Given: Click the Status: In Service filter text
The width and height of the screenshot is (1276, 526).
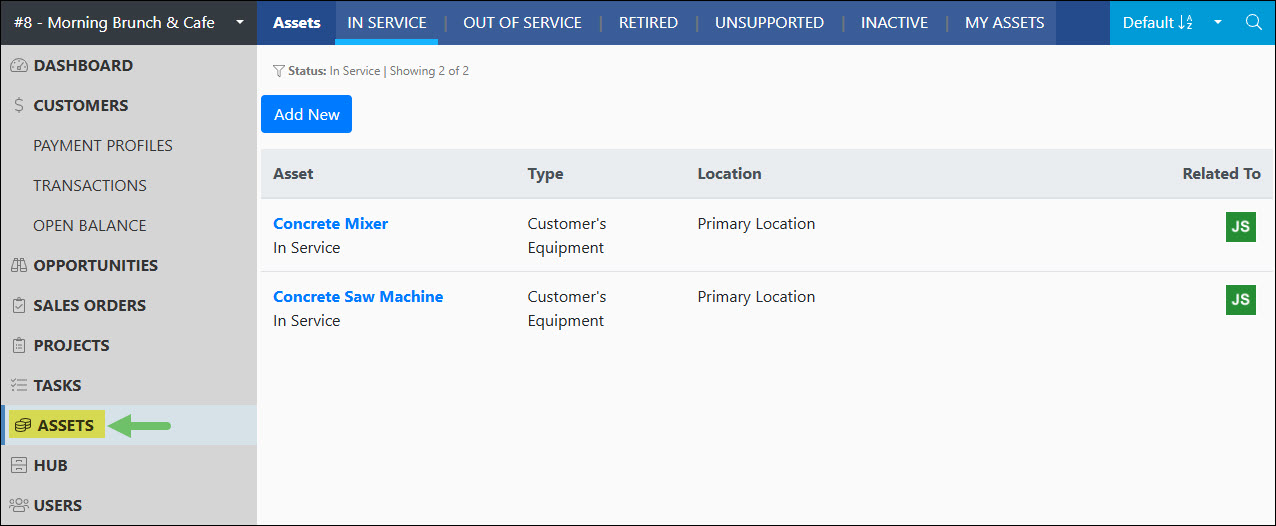Looking at the screenshot, I should [x=334, y=71].
